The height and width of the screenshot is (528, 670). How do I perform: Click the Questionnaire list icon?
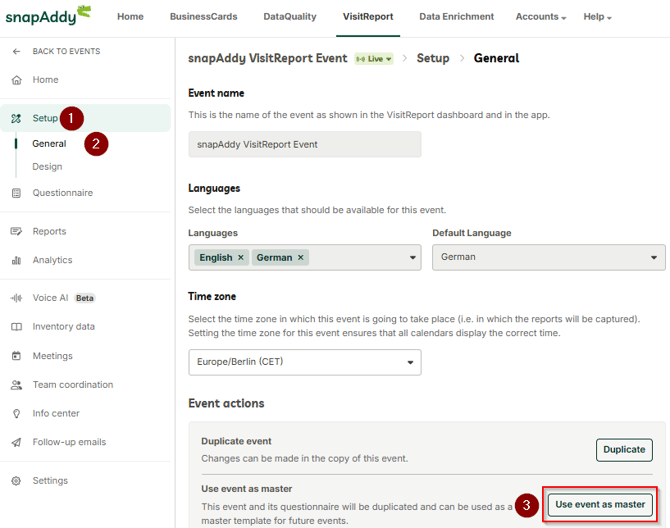(16, 193)
